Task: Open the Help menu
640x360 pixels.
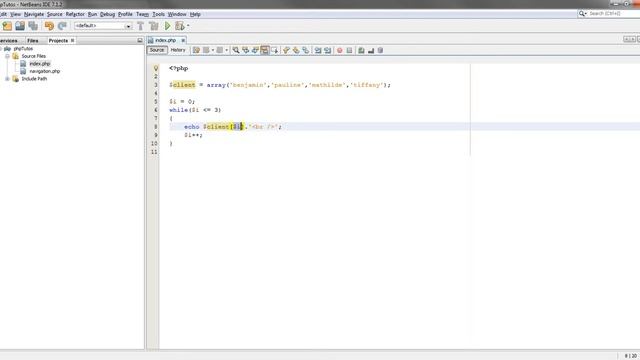Action: click(x=195, y=14)
